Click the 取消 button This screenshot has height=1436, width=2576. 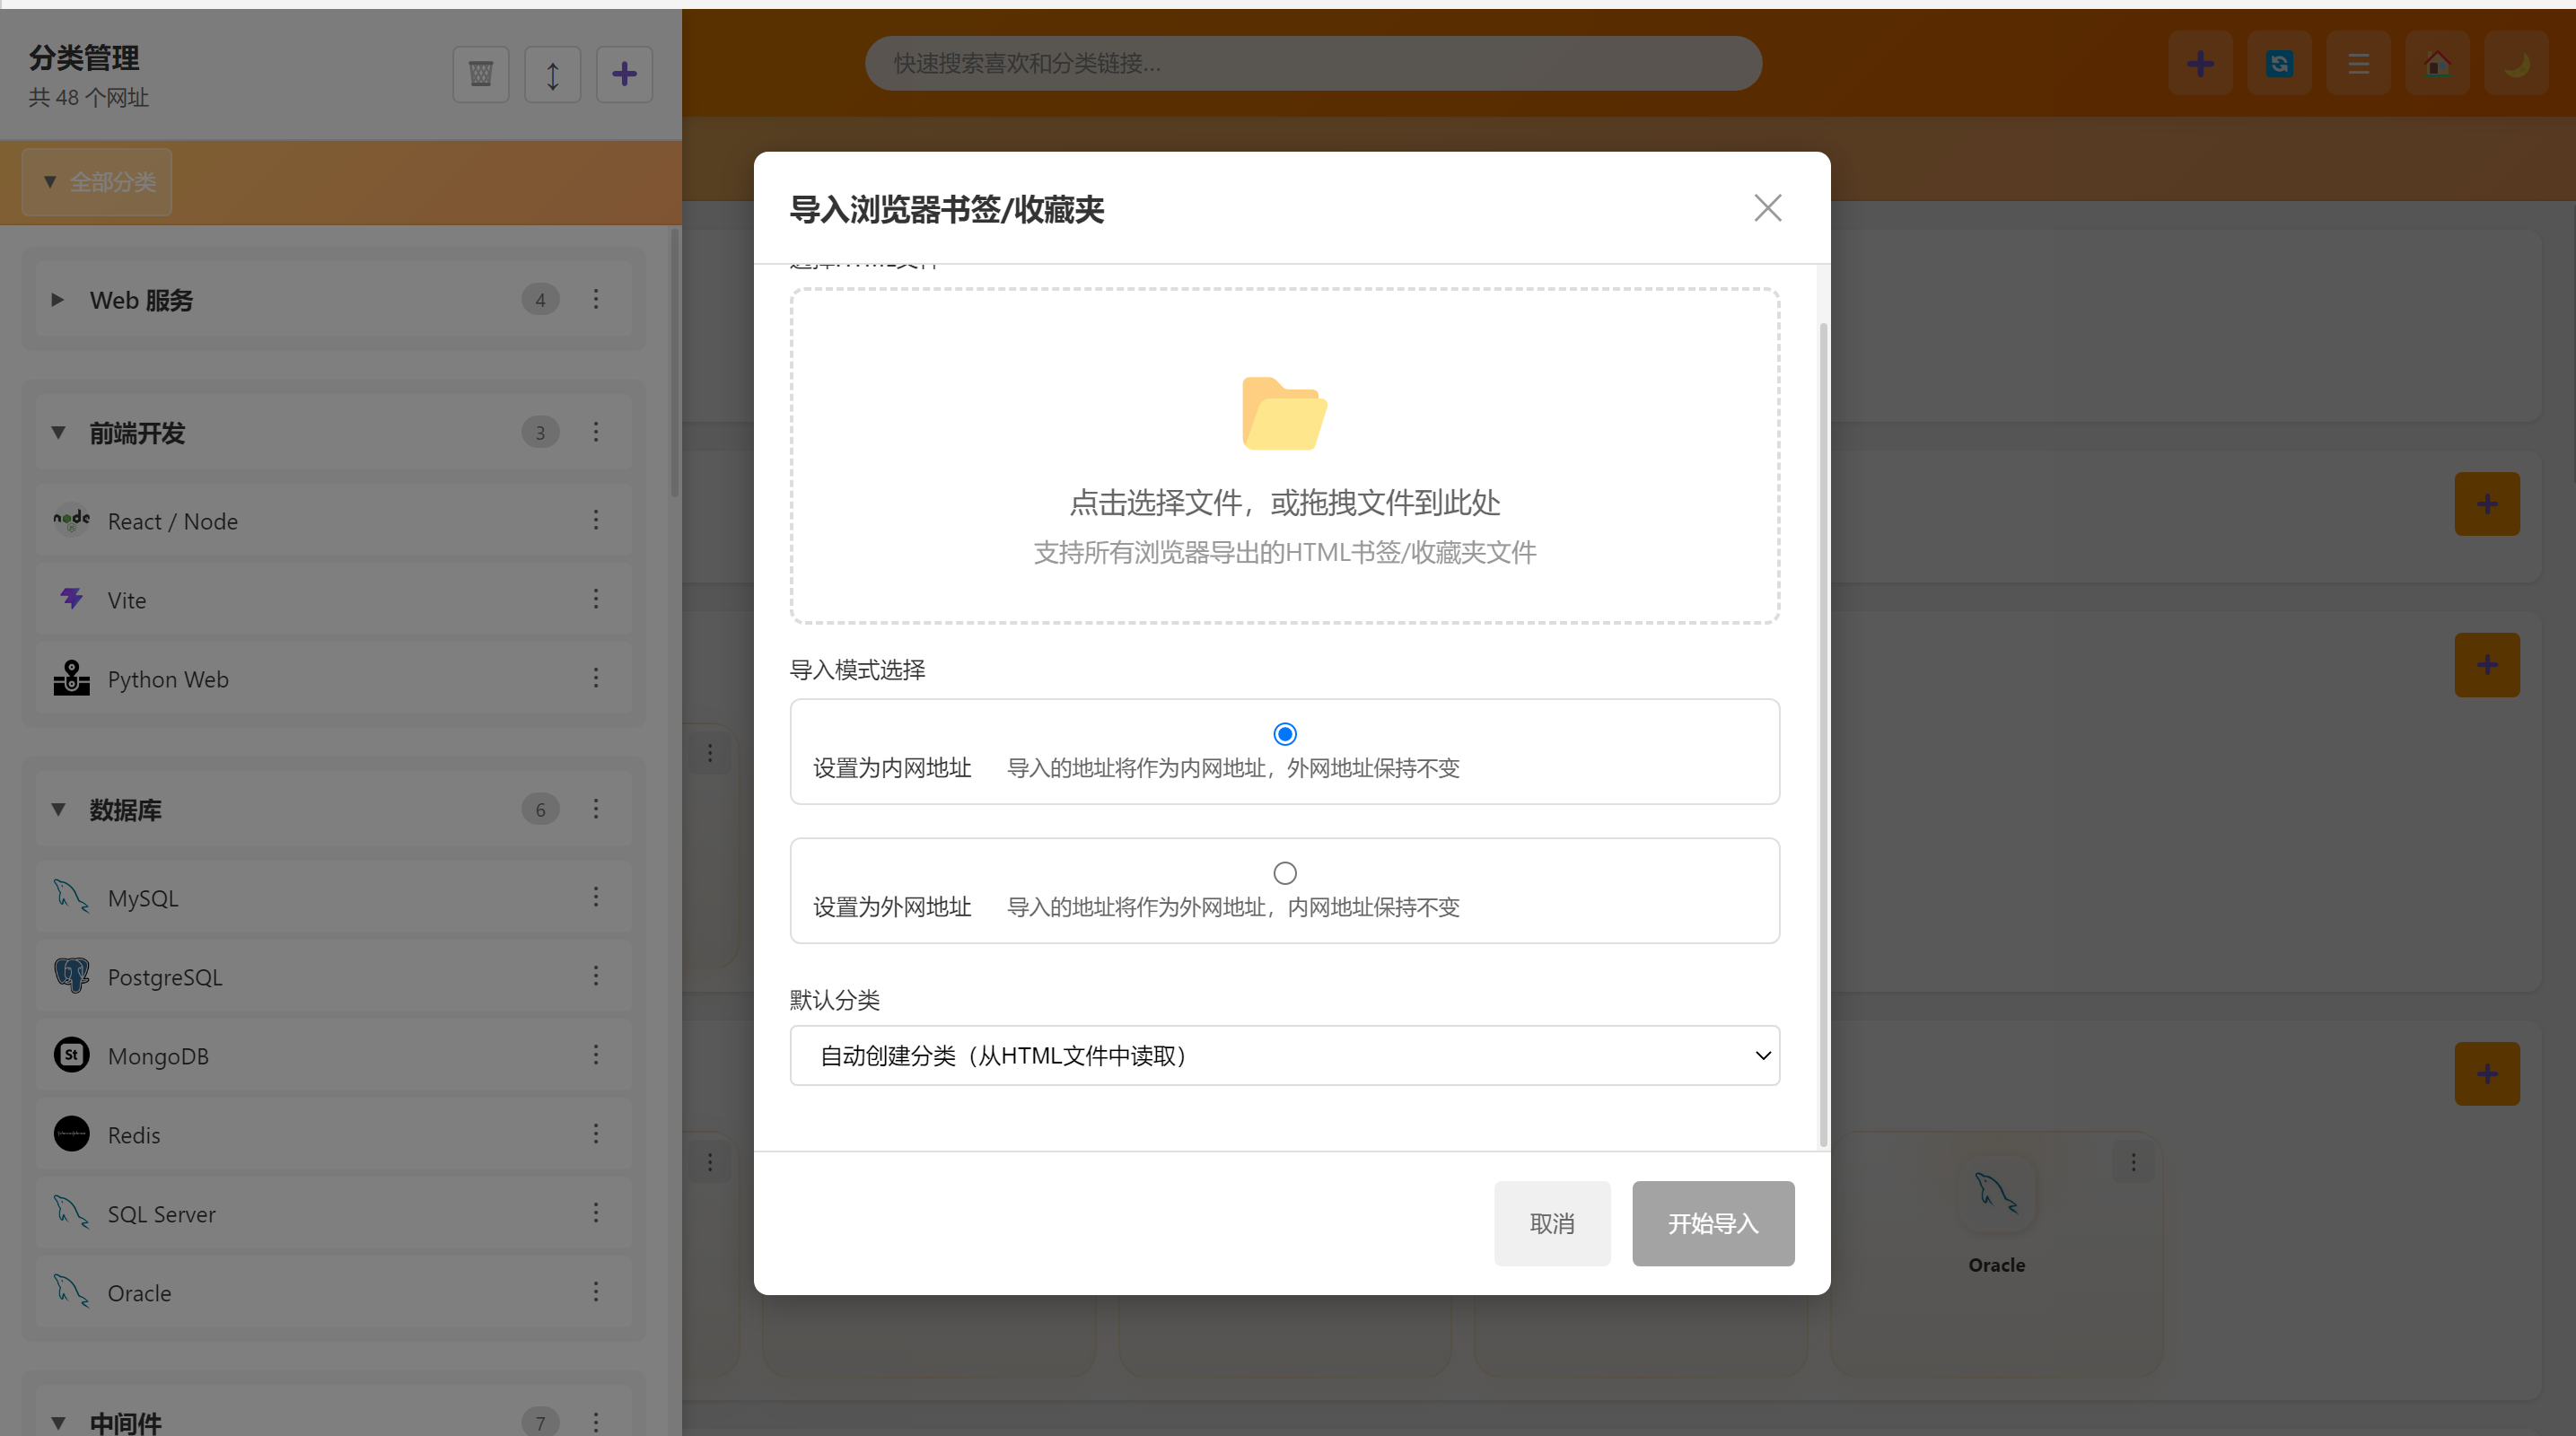pyautogui.click(x=1552, y=1223)
